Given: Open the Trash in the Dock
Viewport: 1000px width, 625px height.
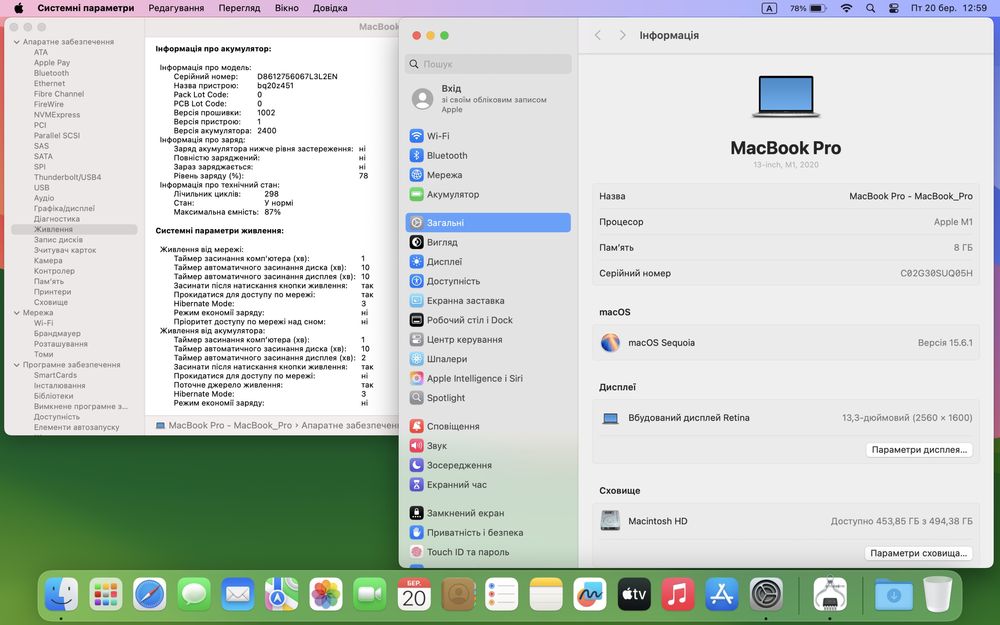Looking at the screenshot, I should click(938, 594).
